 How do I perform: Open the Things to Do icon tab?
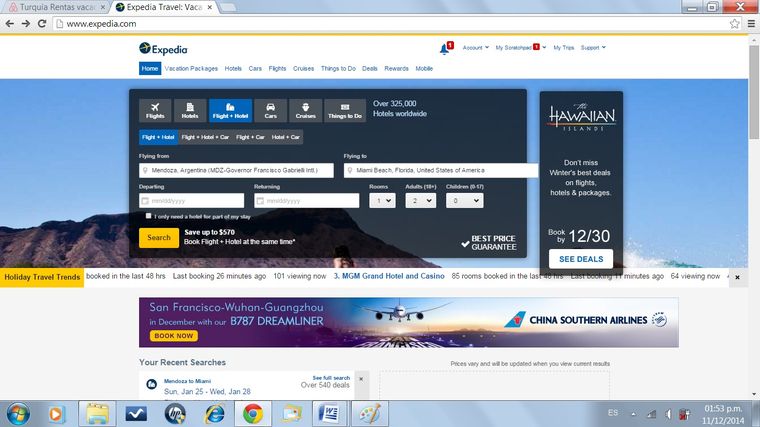[345, 110]
